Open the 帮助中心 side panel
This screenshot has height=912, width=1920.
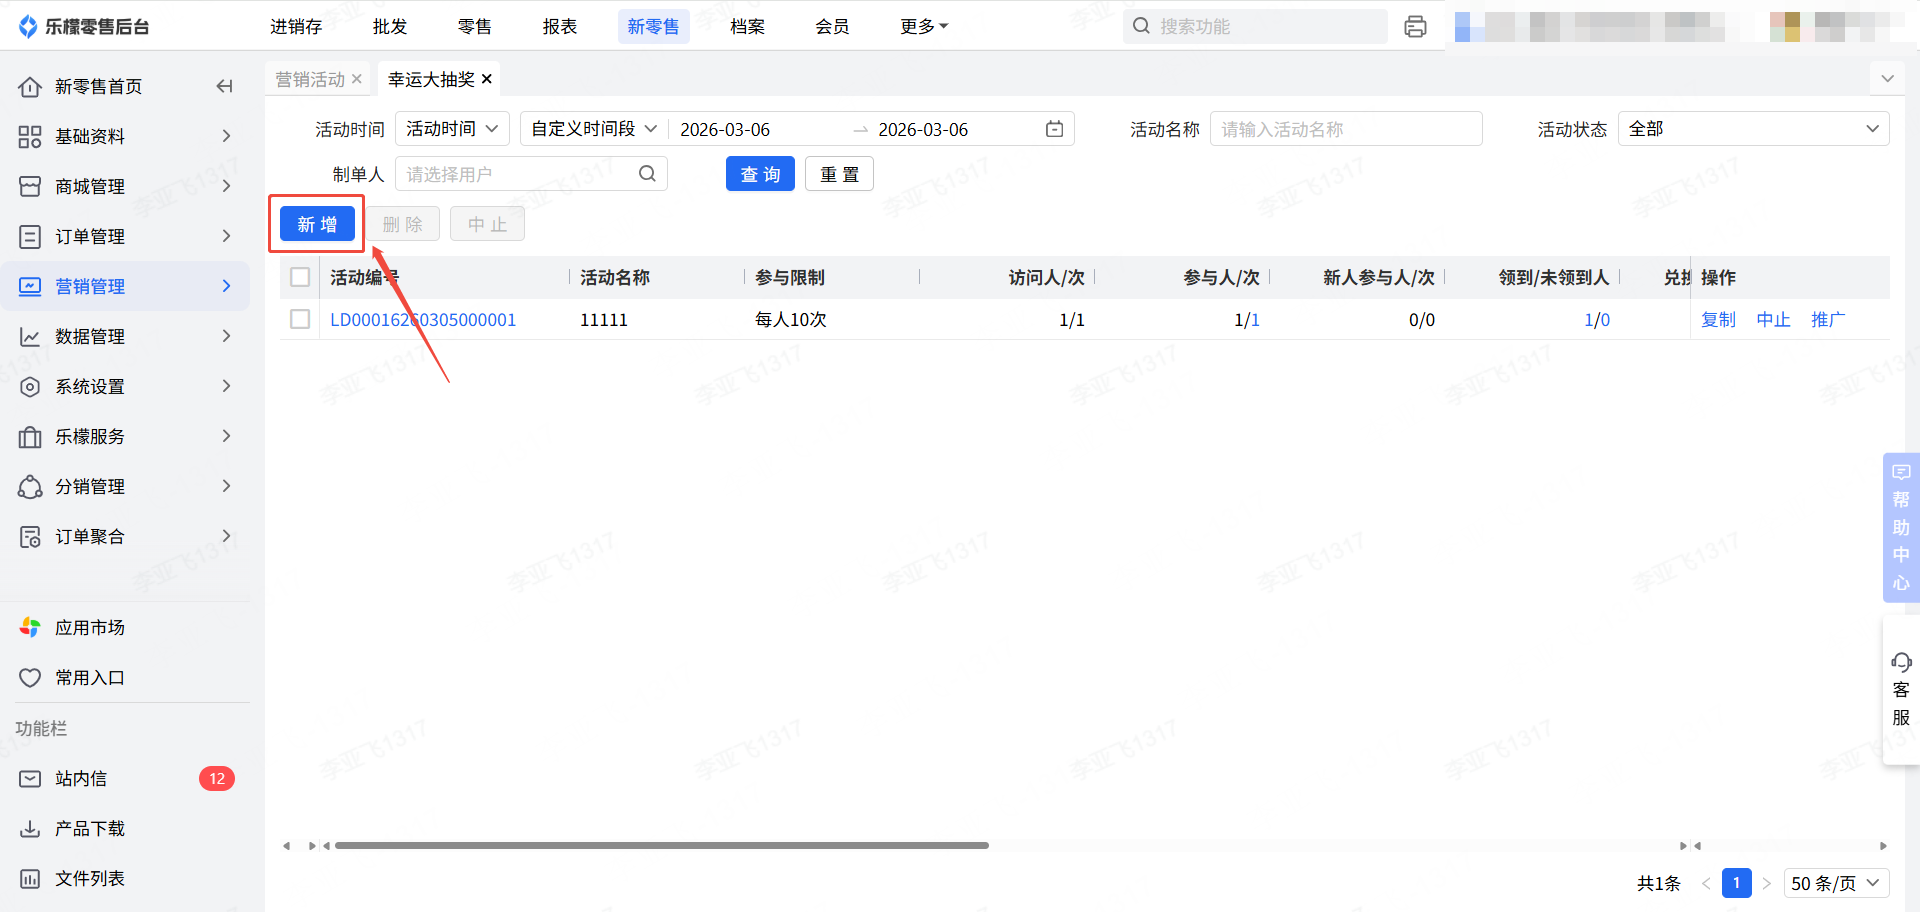[x=1901, y=527]
